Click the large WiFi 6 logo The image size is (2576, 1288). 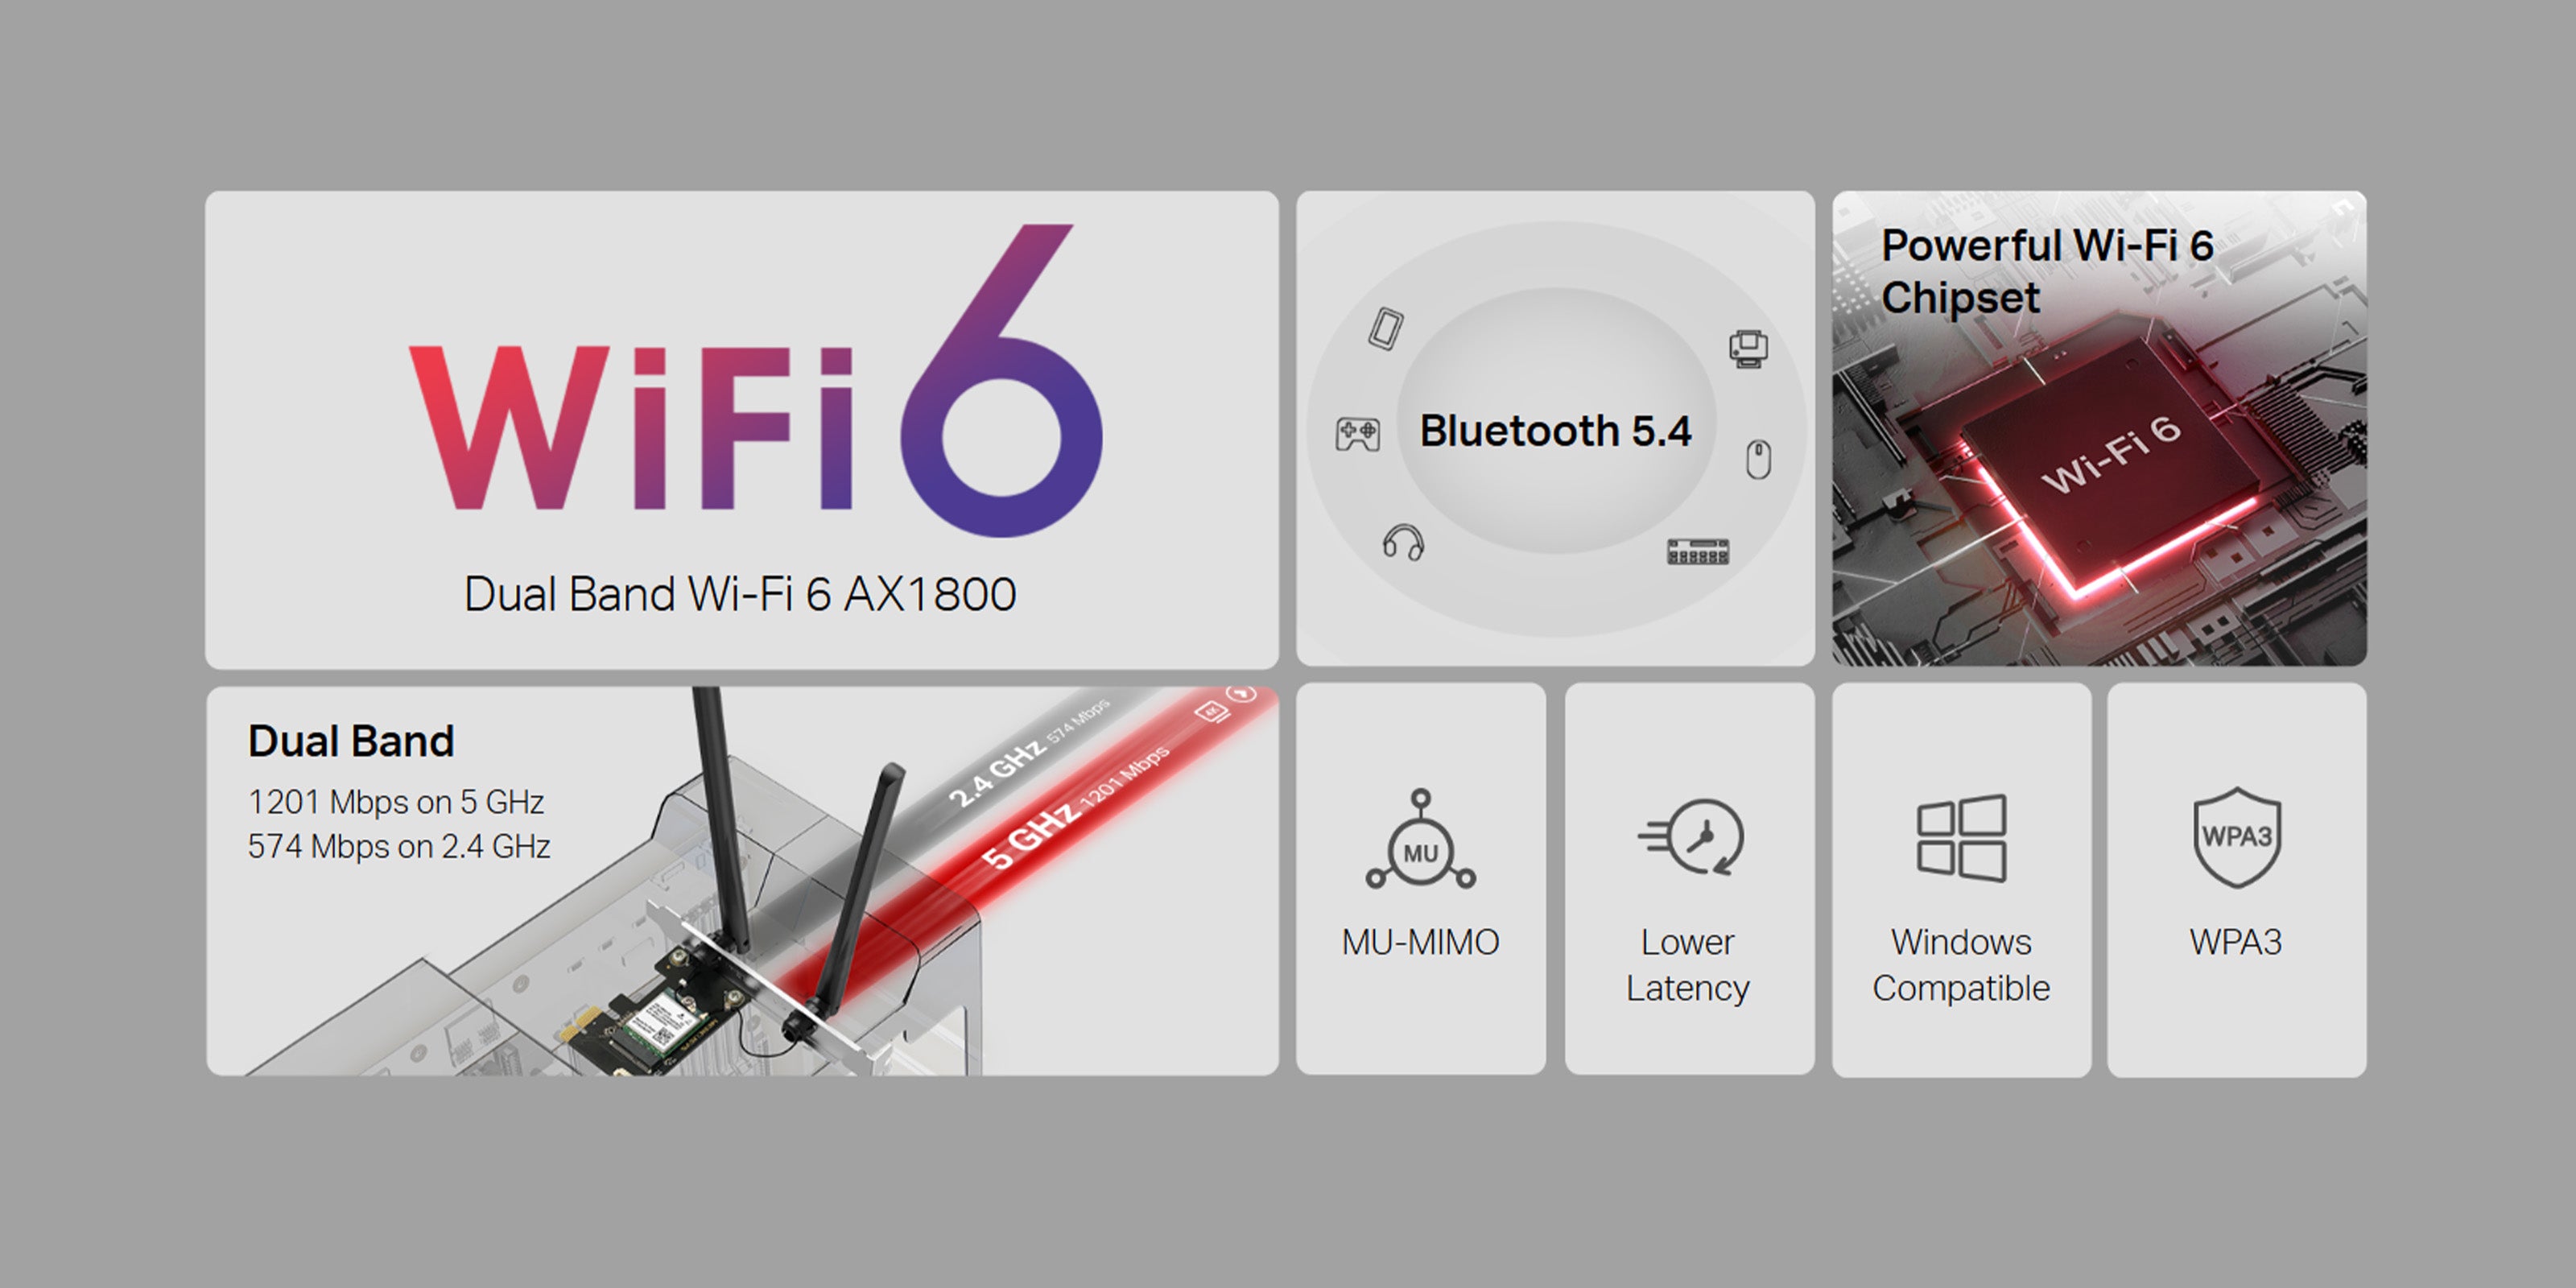coord(756,380)
